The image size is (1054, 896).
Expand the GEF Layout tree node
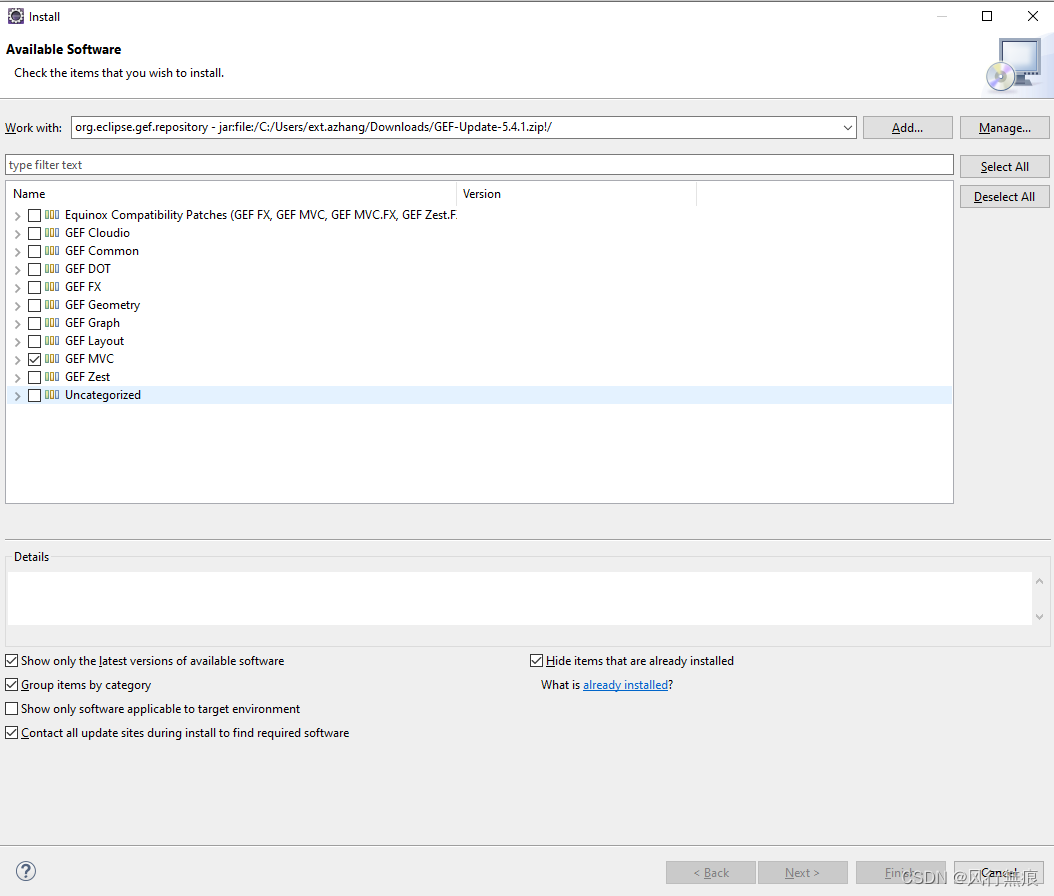coord(17,342)
